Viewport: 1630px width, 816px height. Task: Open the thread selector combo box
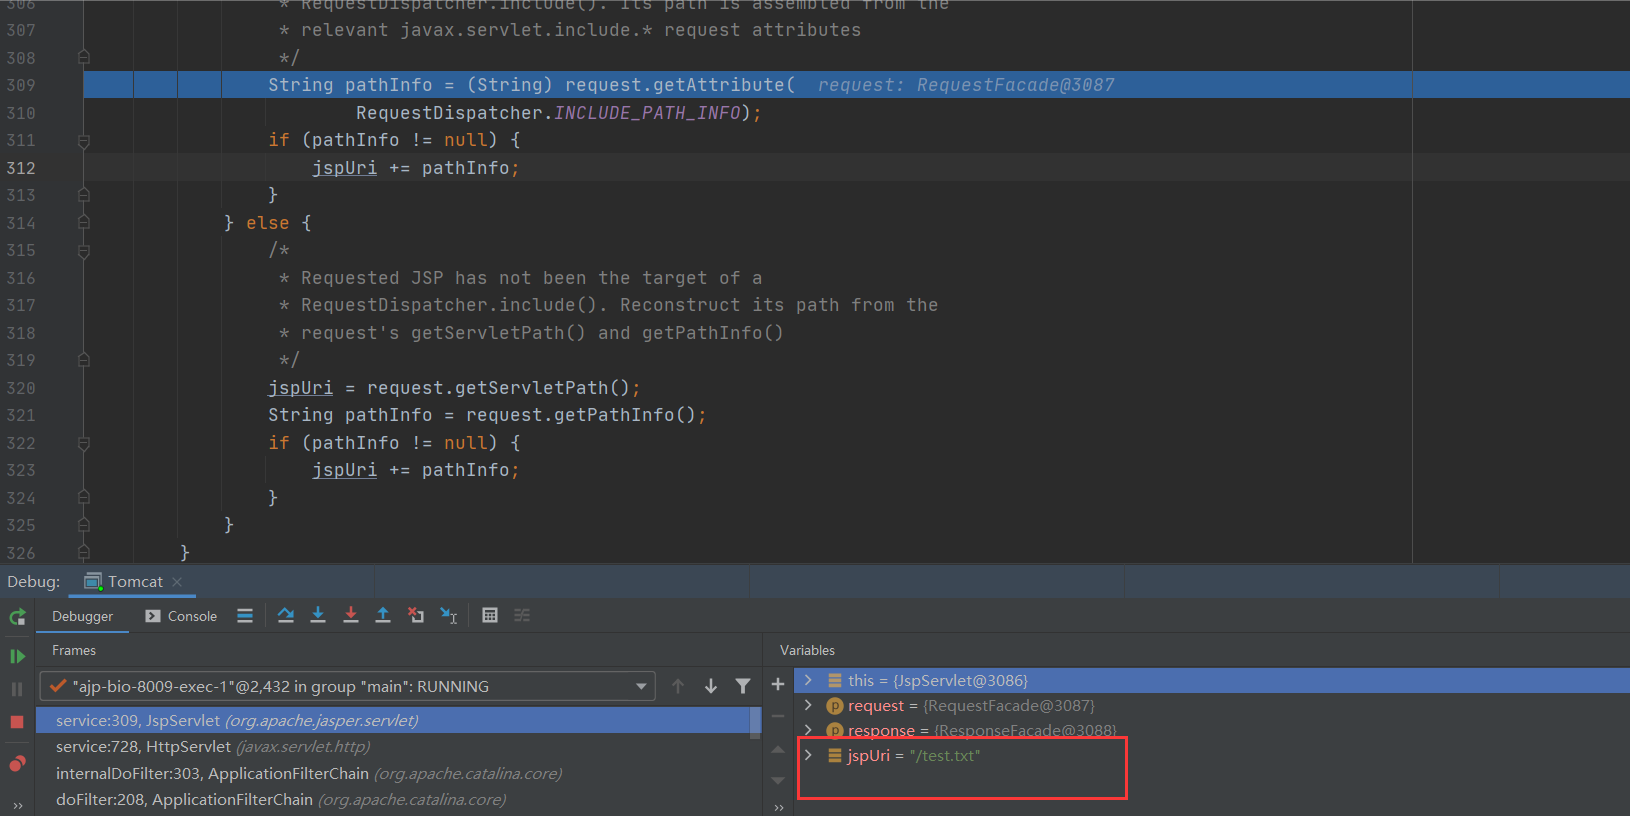click(347, 686)
